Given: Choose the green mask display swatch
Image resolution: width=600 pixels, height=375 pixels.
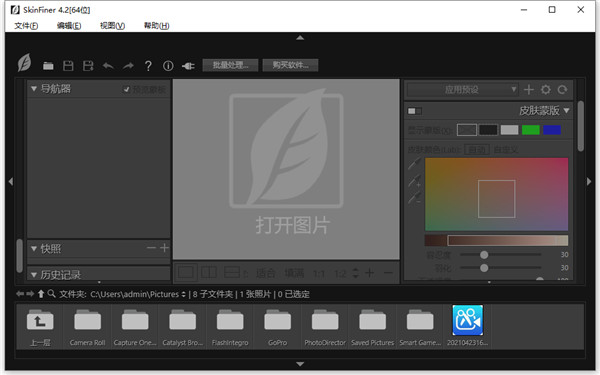Looking at the screenshot, I should pyautogui.click(x=531, y=130).
